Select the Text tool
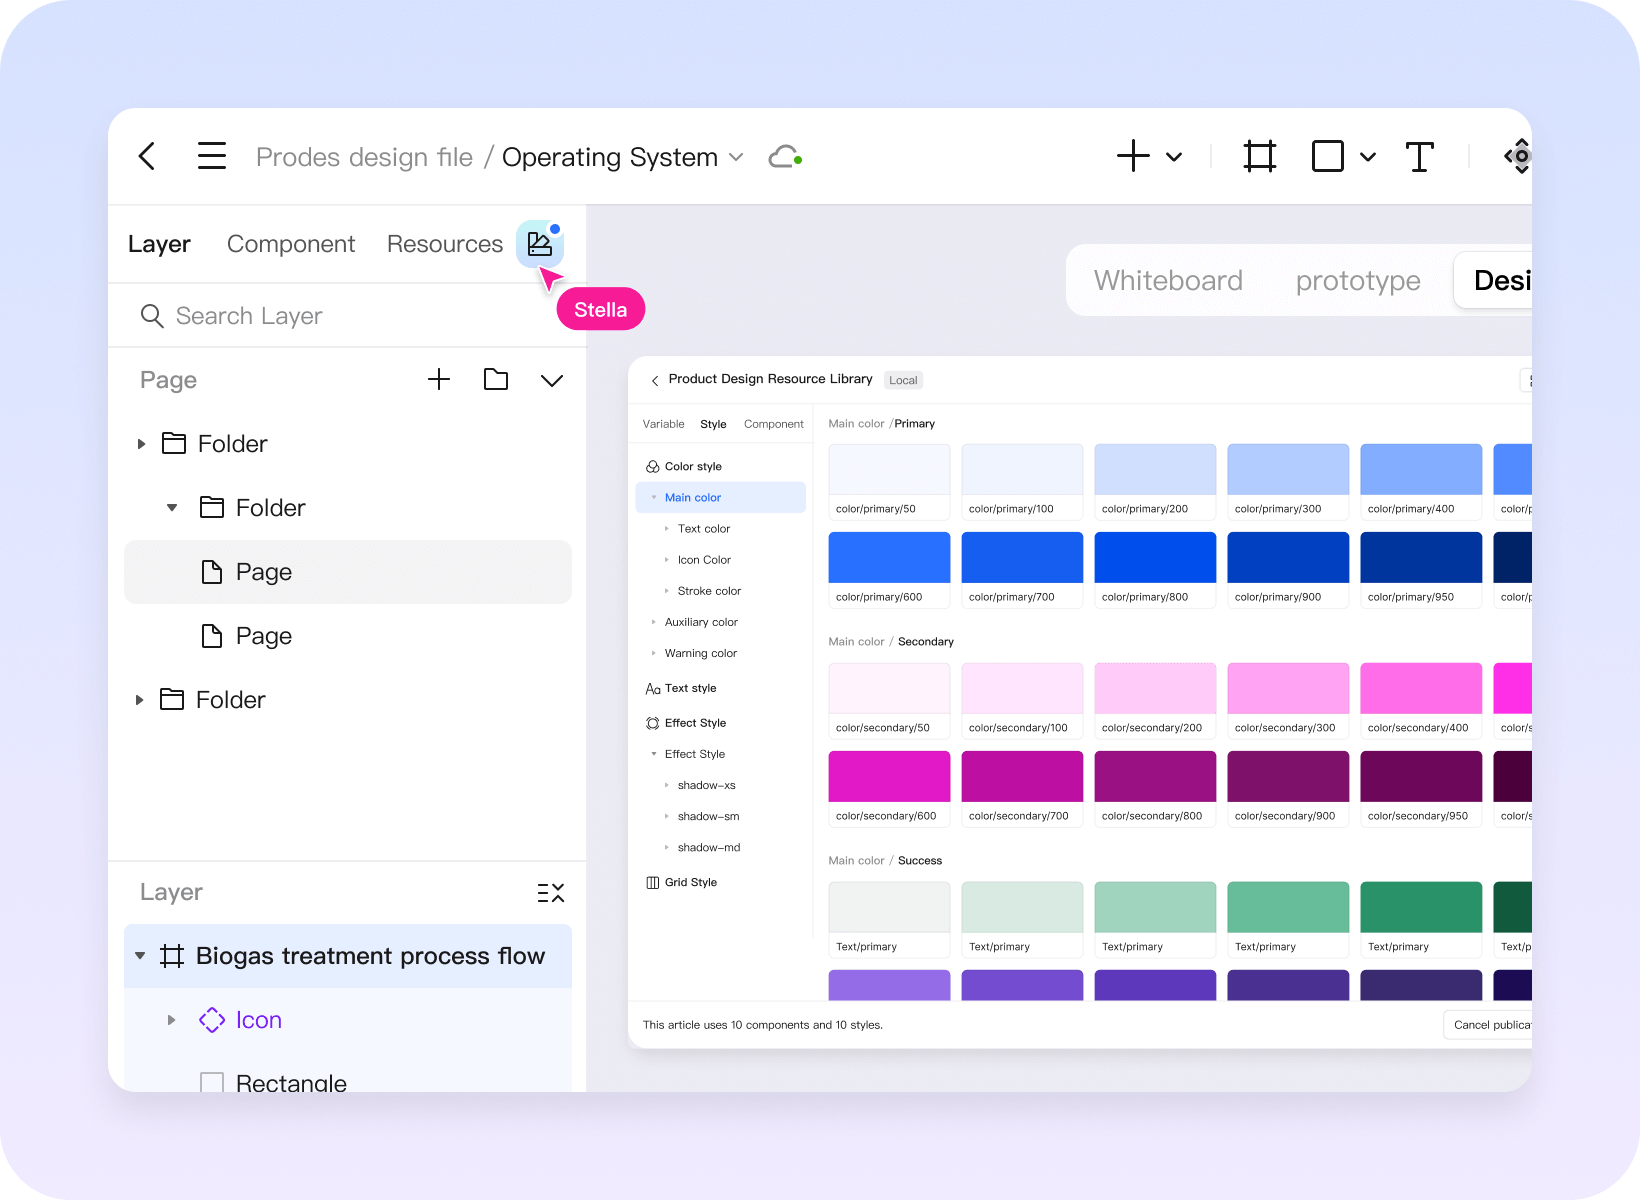This screenshot has width=1640, height=1200. [1419, 157]
